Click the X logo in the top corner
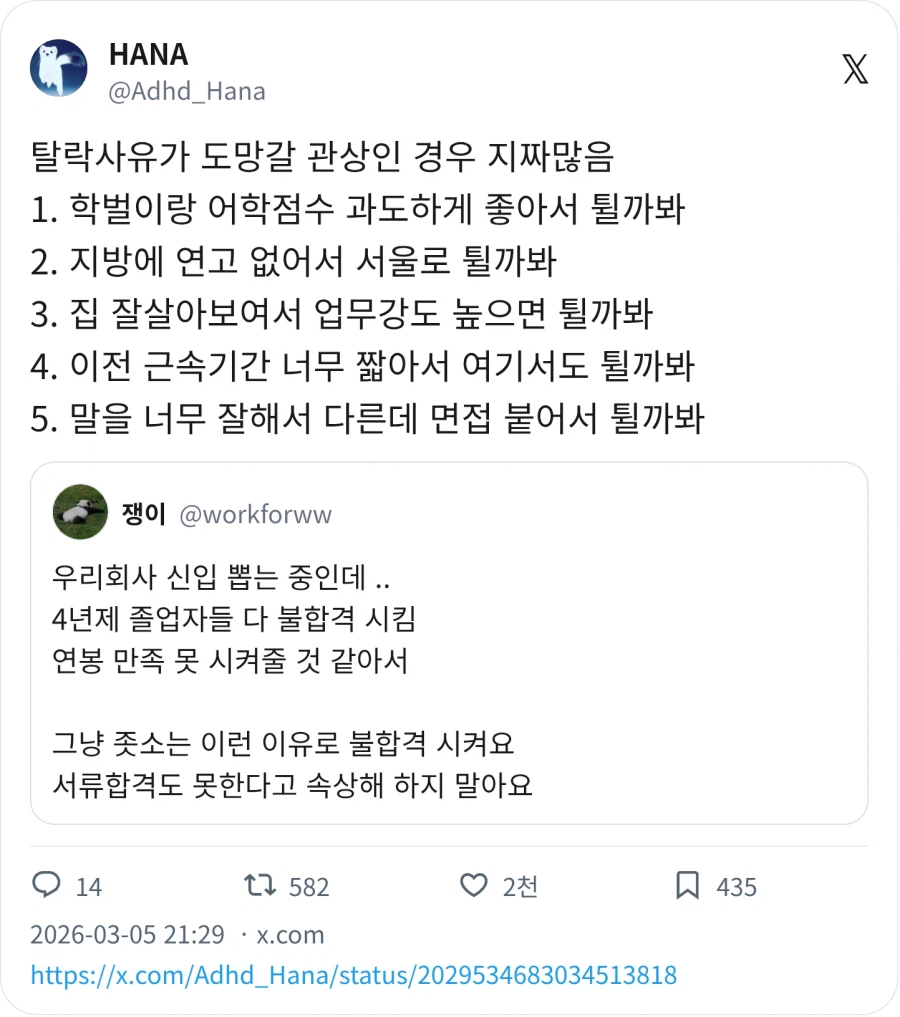 (x=855, y=70)
